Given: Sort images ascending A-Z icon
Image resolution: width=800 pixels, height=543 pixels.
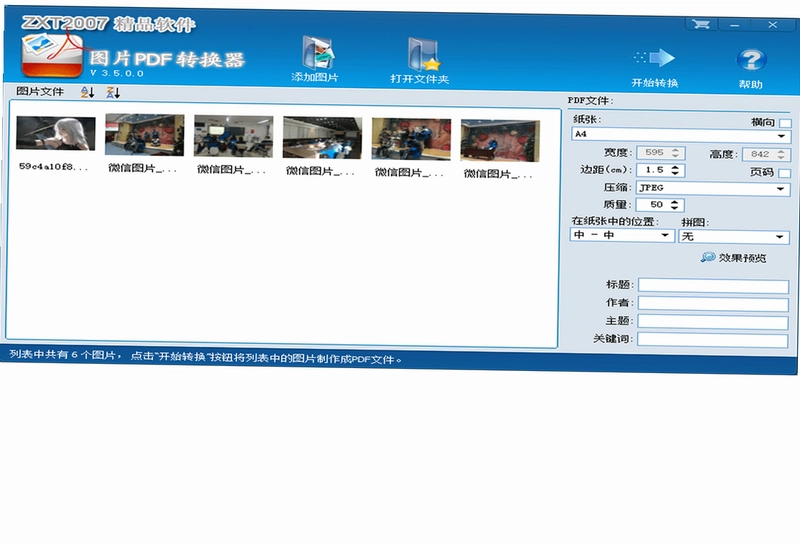Looking at the screenshot, I should pyautogui.click(x=88, y=92).
